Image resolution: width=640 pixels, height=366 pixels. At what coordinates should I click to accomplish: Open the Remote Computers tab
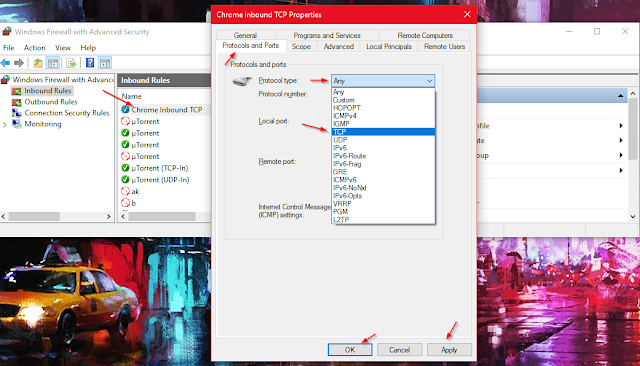[425, 35]
